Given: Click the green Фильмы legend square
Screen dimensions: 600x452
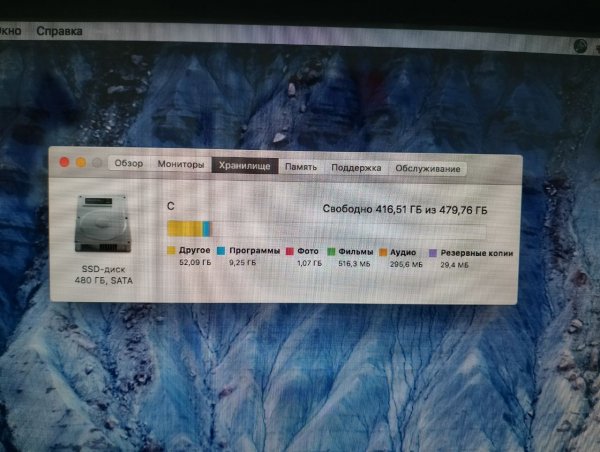Looking at the screenshot, I should tap(330, 253).
